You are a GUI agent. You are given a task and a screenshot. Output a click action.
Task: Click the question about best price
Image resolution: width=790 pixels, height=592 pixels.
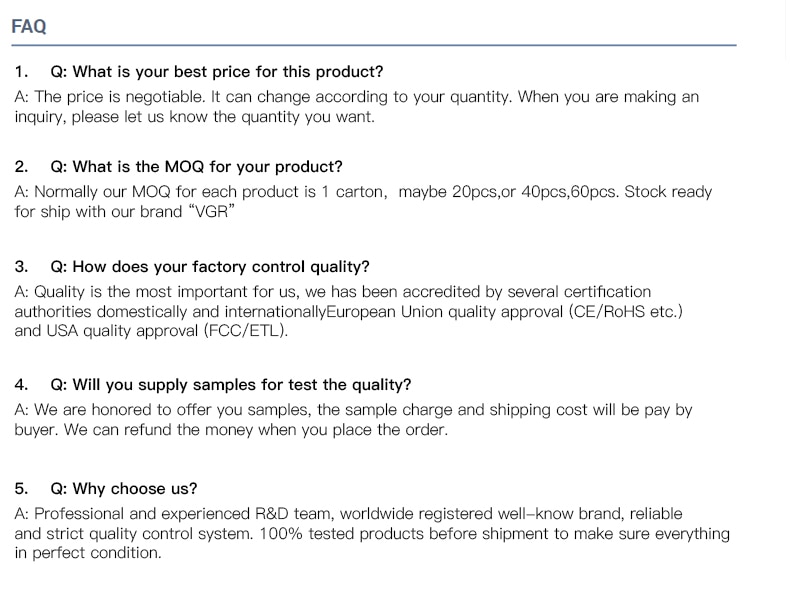coord(216,72)
